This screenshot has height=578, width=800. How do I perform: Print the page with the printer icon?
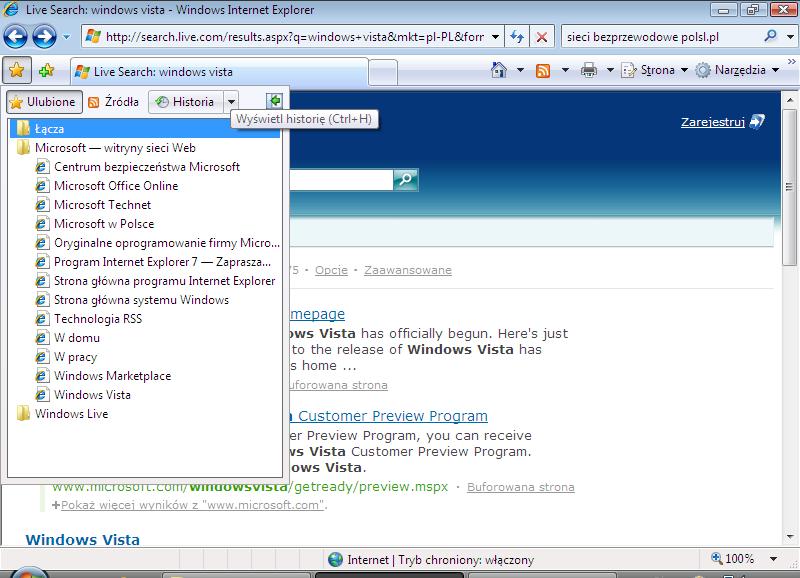coord(589,70)
